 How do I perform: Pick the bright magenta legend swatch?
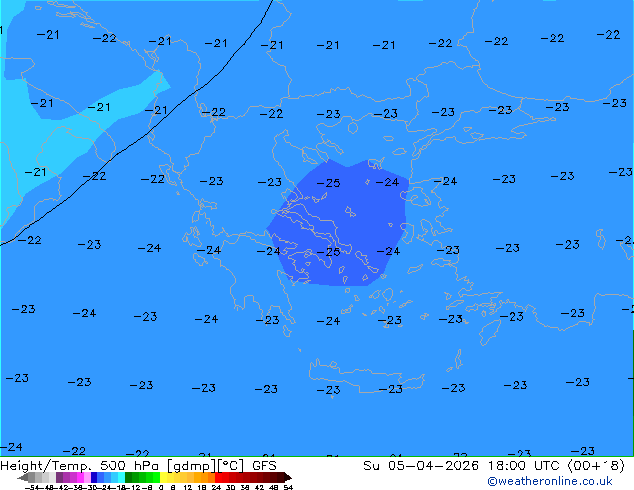click(x=80, y=477)
